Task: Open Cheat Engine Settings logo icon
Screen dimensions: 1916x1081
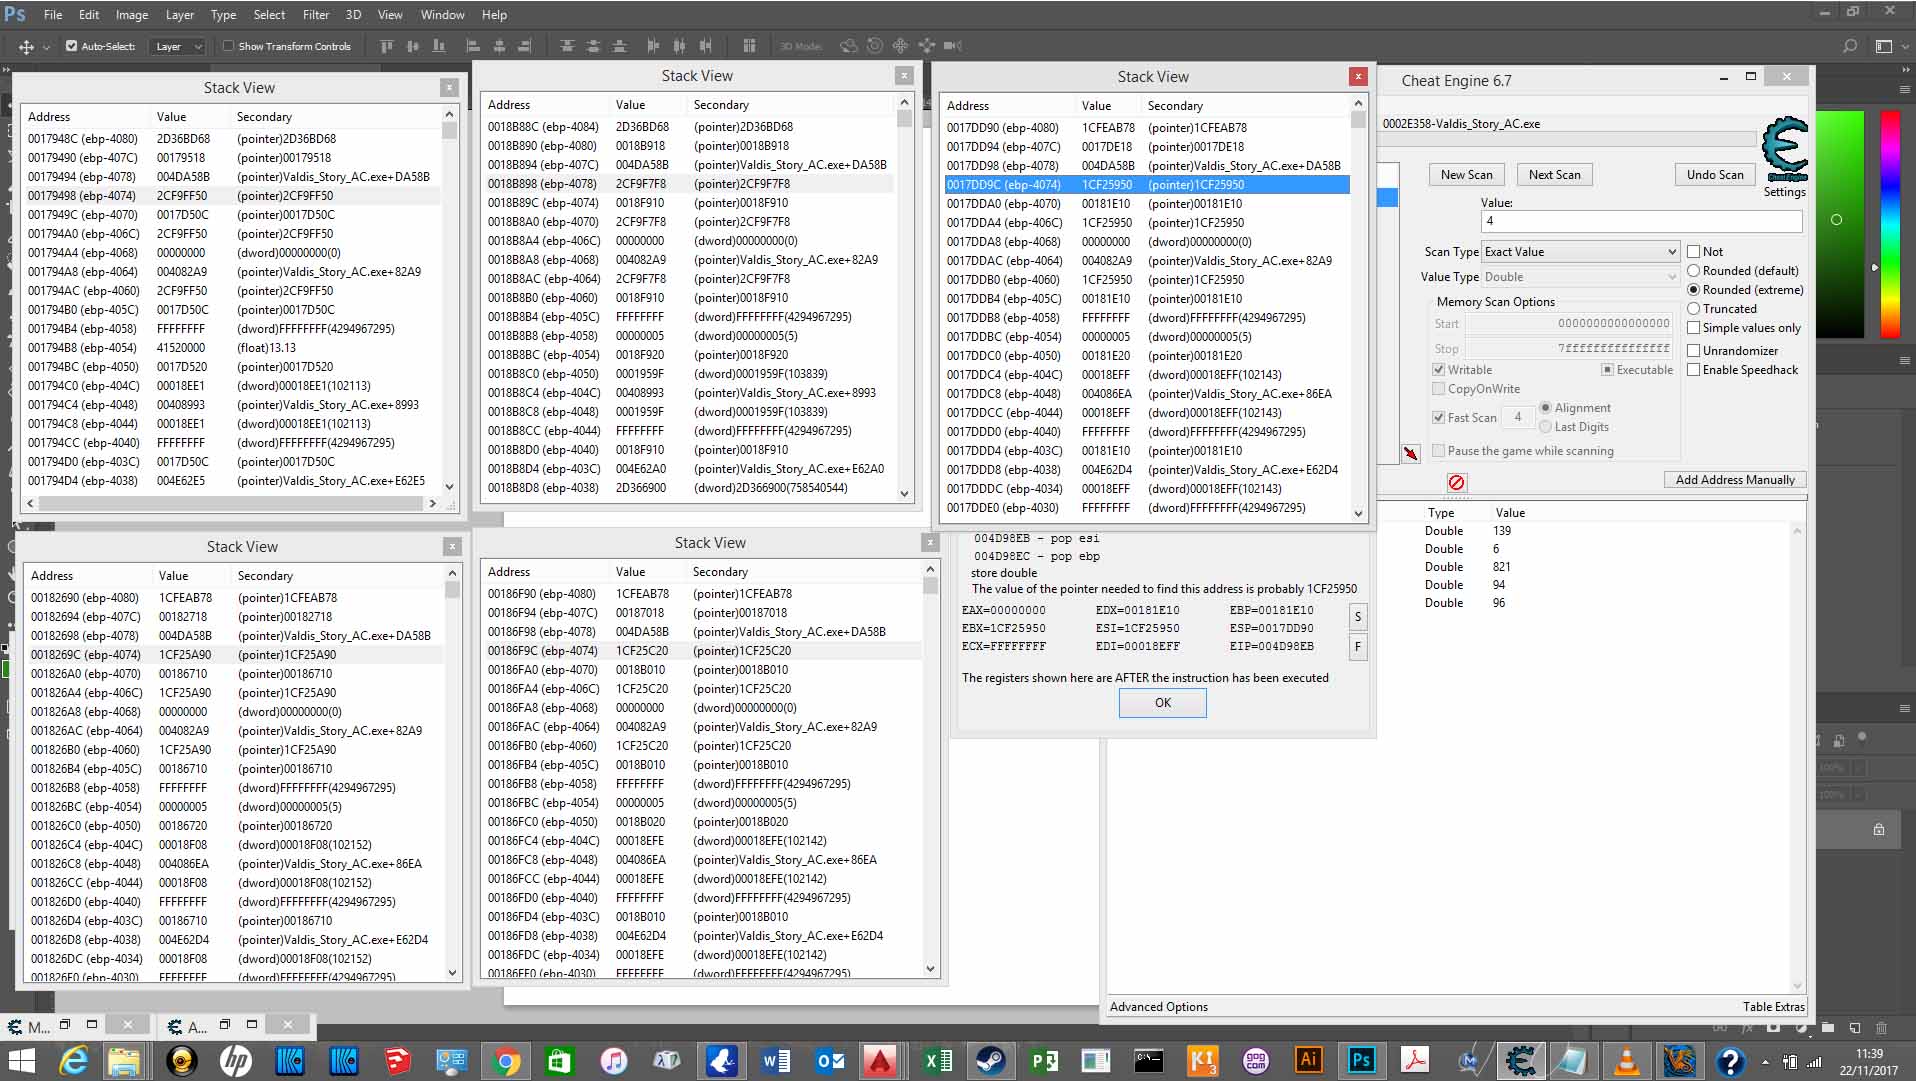Action: tap(1785, 150)
